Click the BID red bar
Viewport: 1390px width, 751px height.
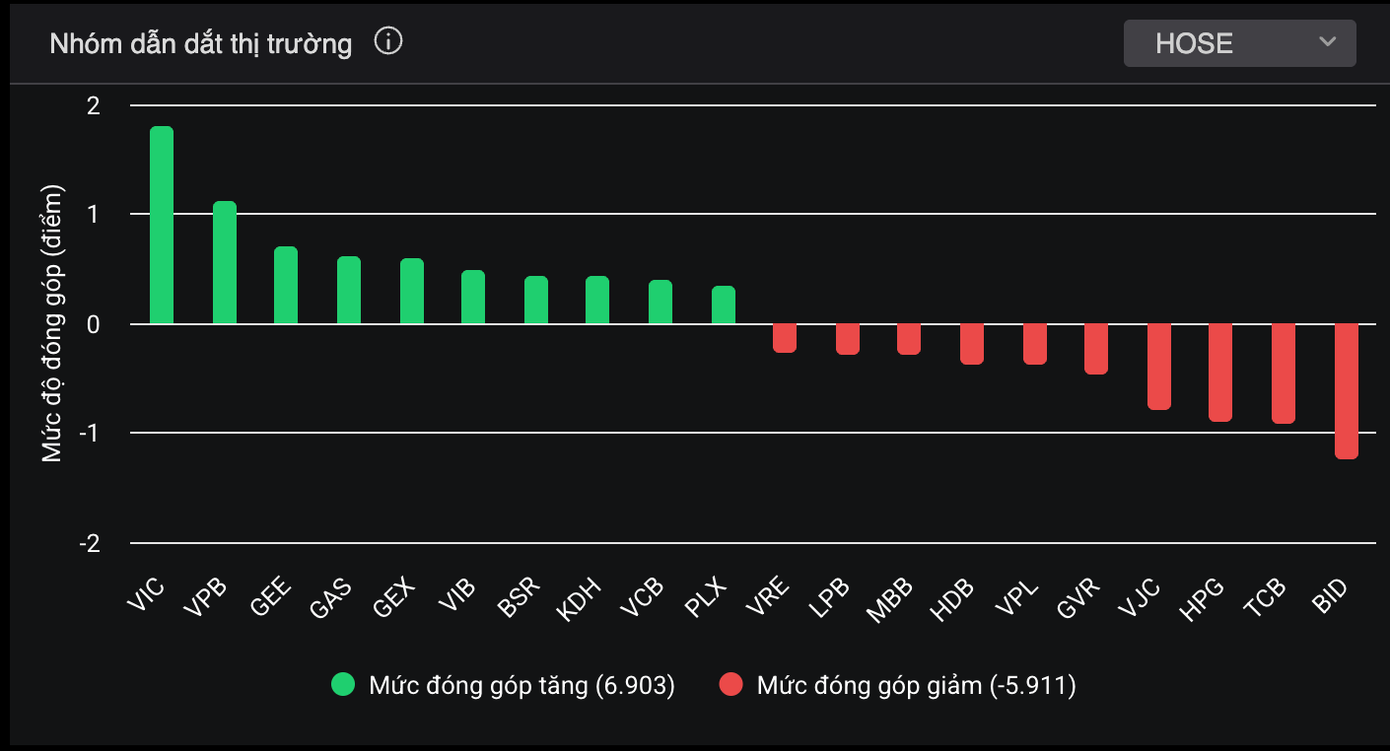coord(1346,390)
